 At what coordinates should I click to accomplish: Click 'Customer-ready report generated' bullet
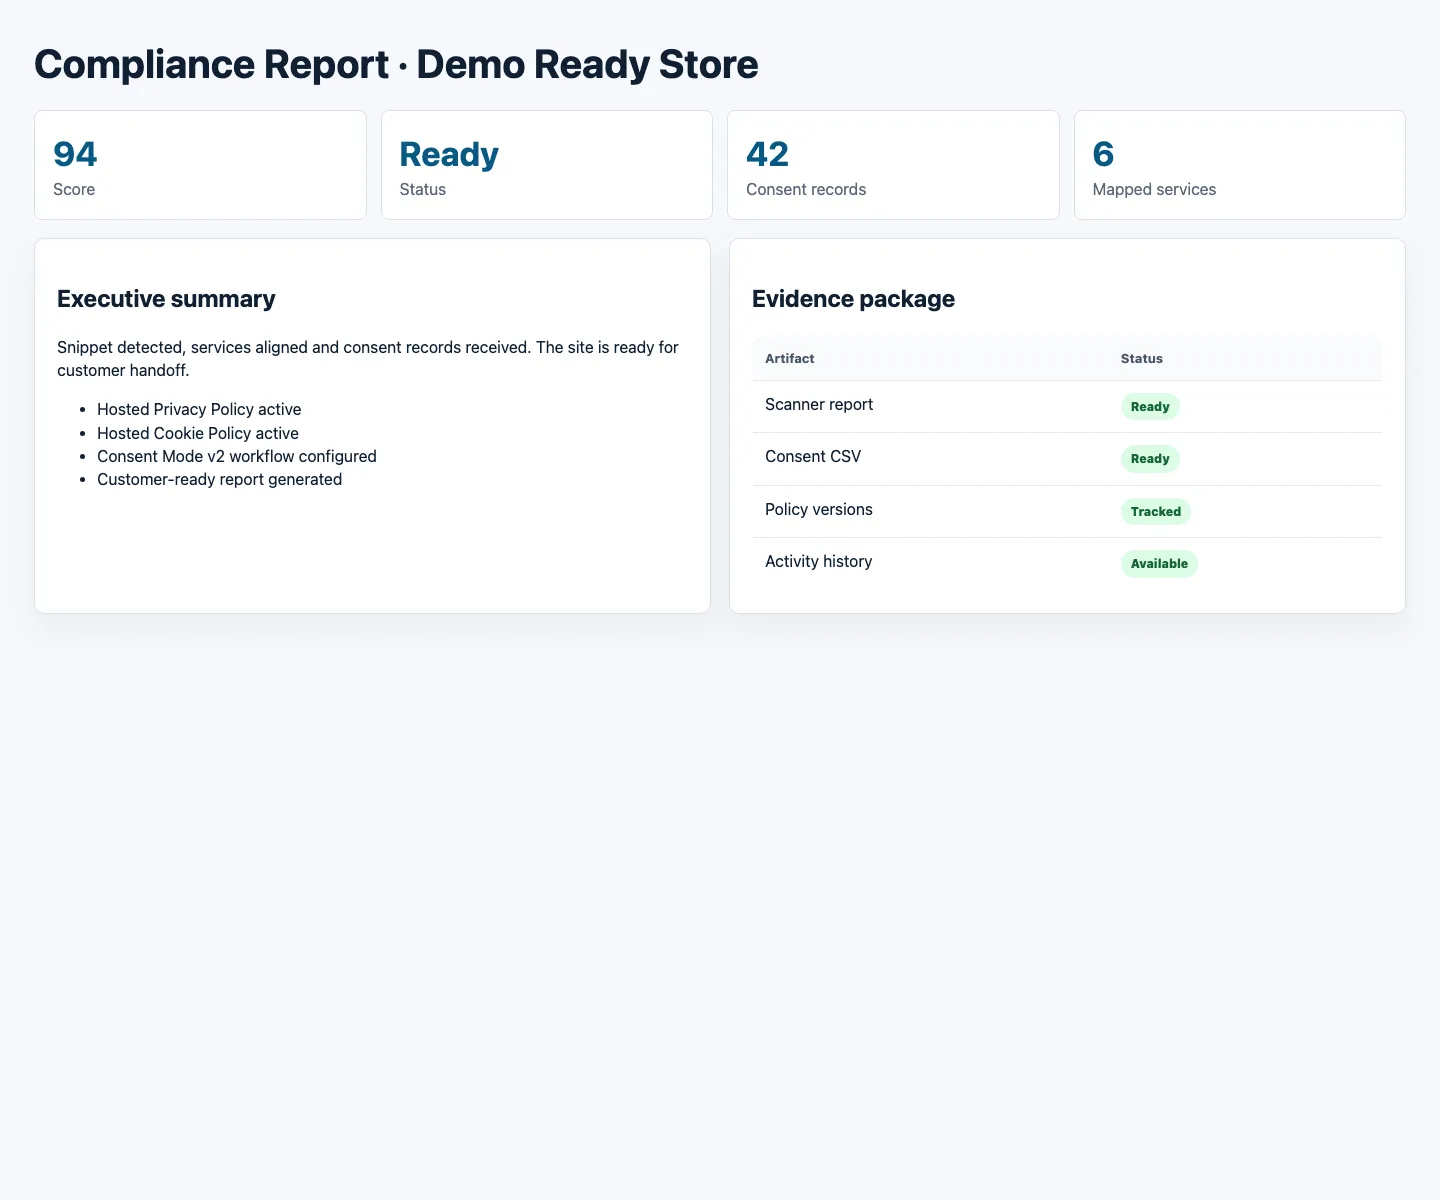tap(220, 479)
